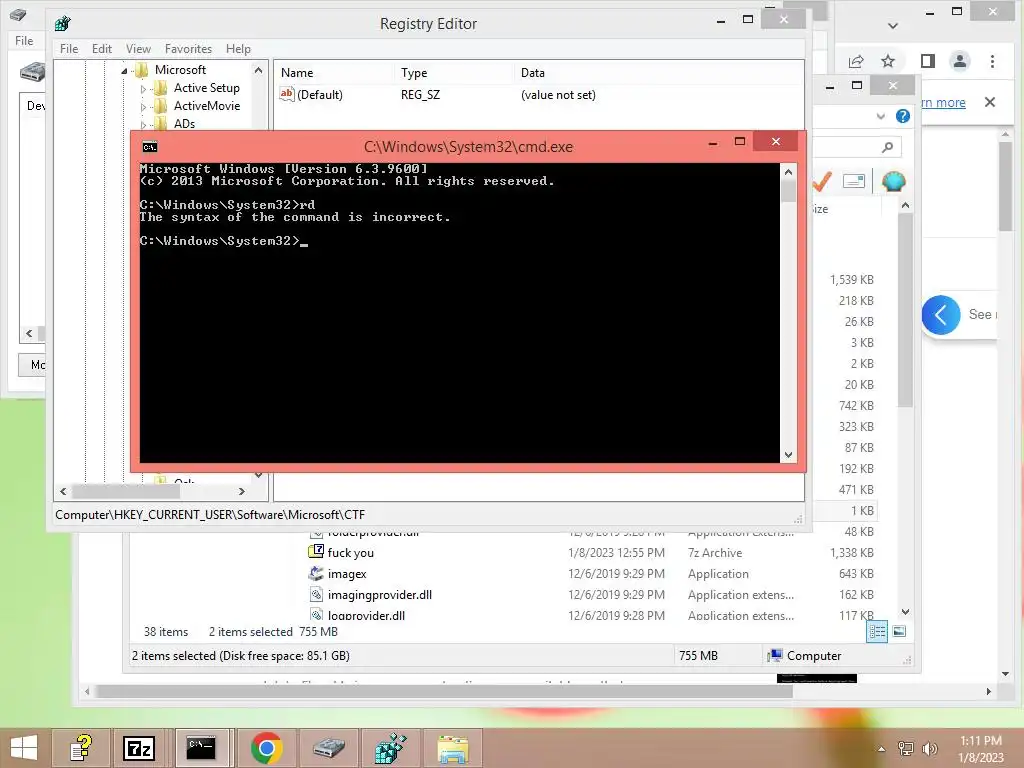Open Chrome from the taskbar

pyautogui.click(x=266, y=748)
